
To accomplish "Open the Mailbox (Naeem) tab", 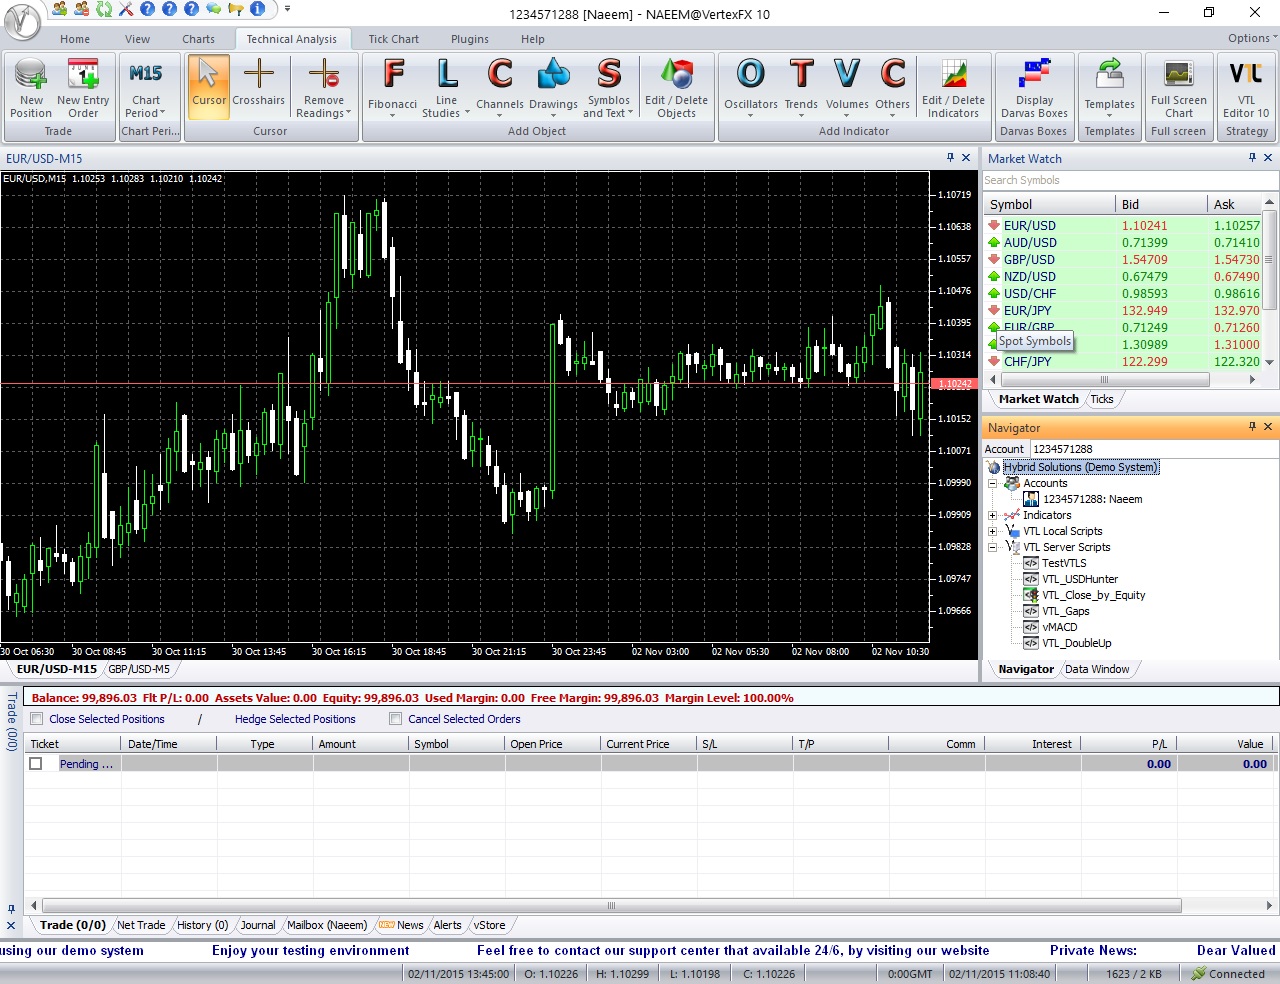I will 327,925.
